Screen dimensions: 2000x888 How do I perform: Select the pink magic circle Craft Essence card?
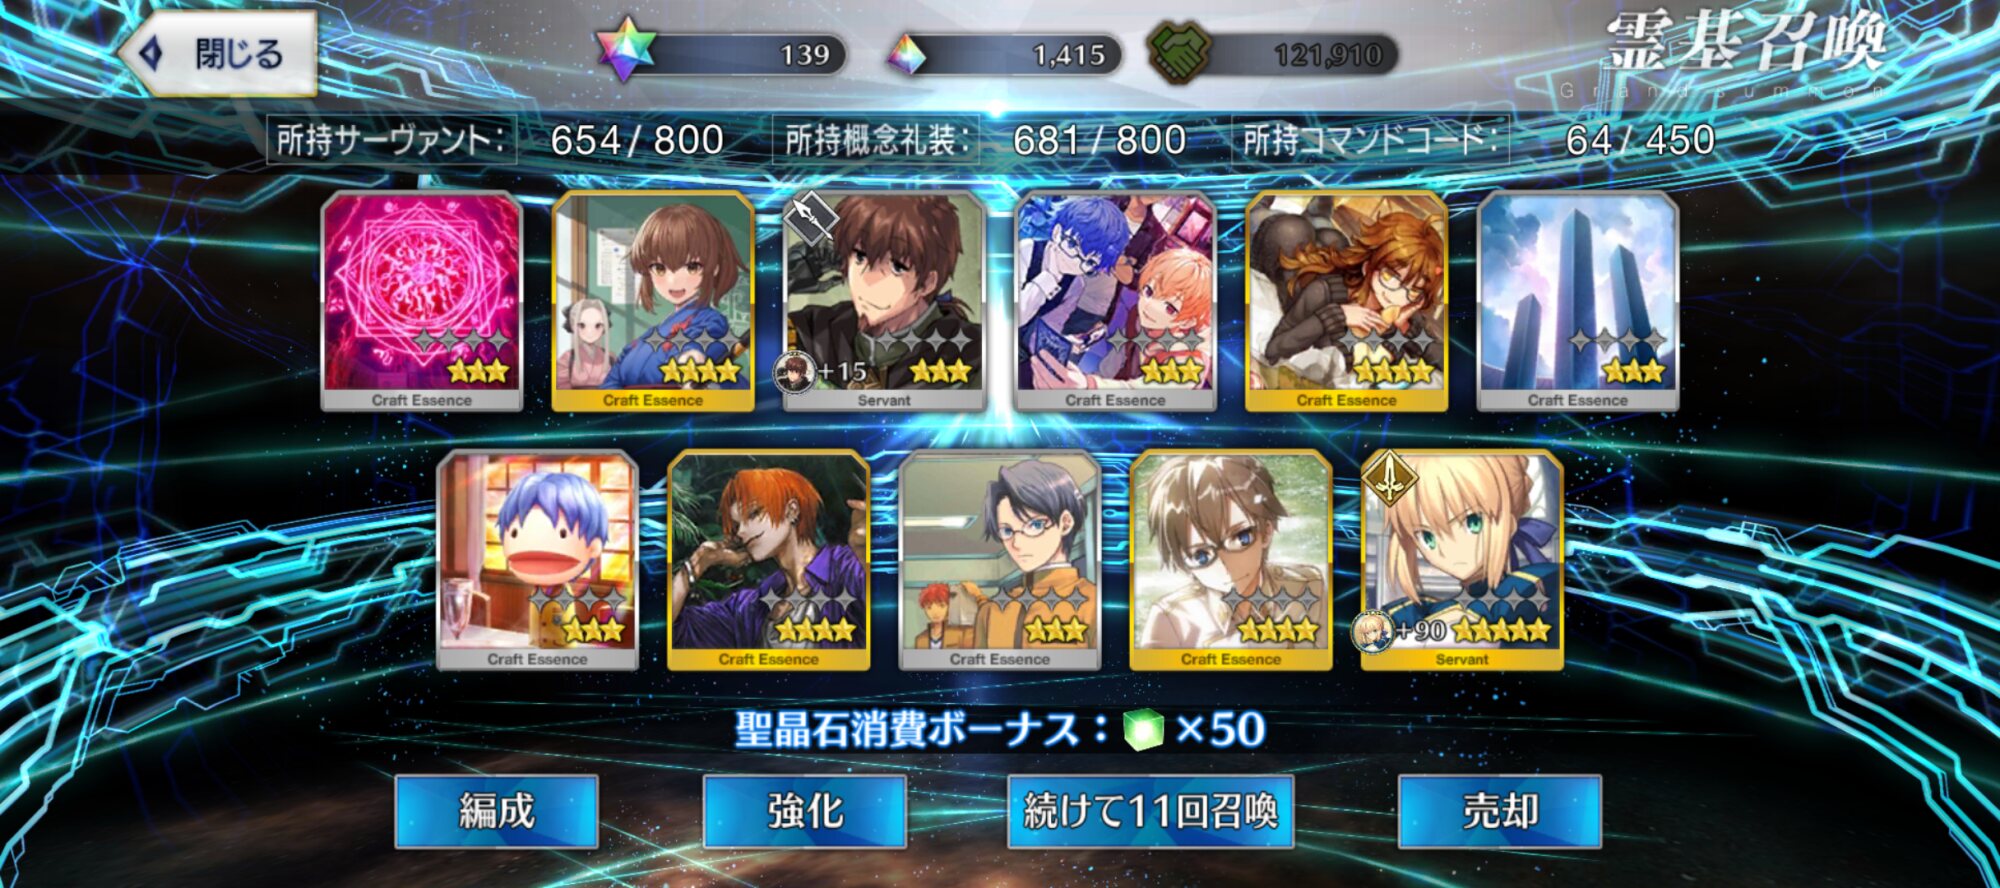click(422, 301)
